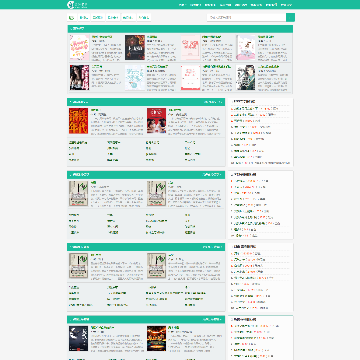Open the dark moonlit cover in the bottom category section

79,339
